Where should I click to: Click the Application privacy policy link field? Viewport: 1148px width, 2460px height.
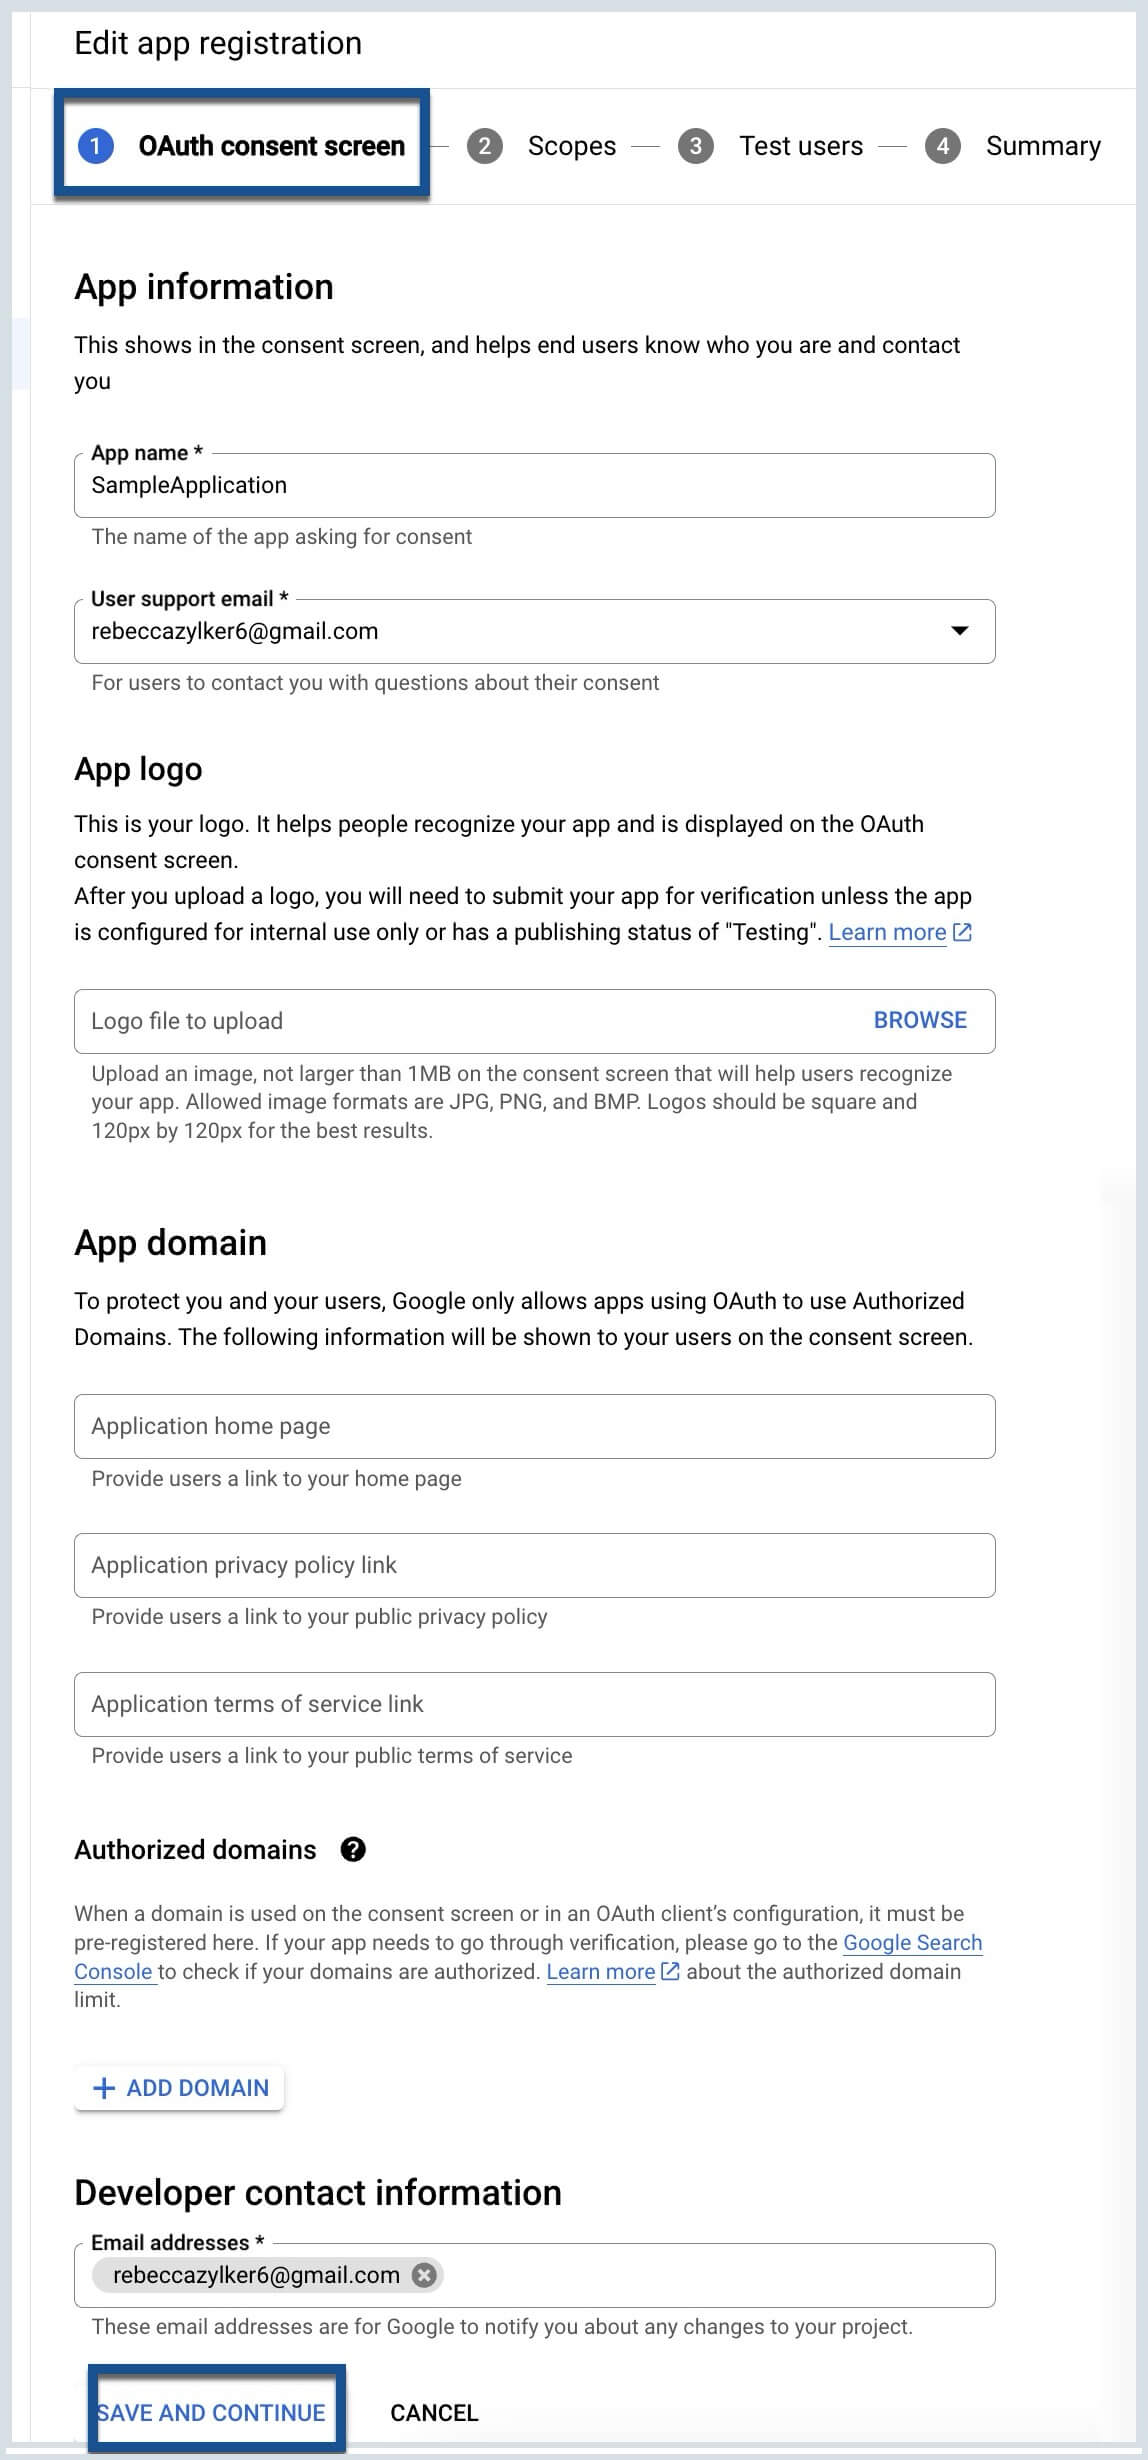click(535, 1565)
